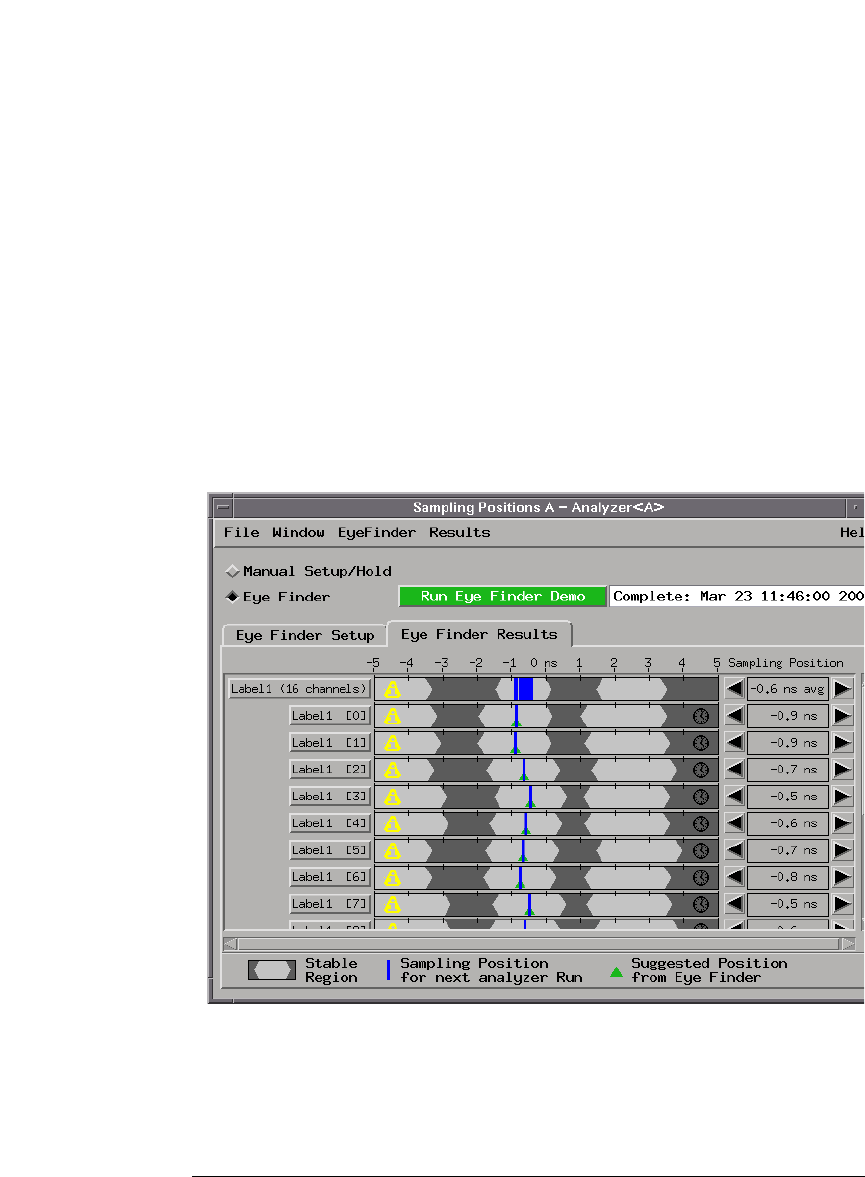Increase the sampling position for Label1 [1]

843,743
